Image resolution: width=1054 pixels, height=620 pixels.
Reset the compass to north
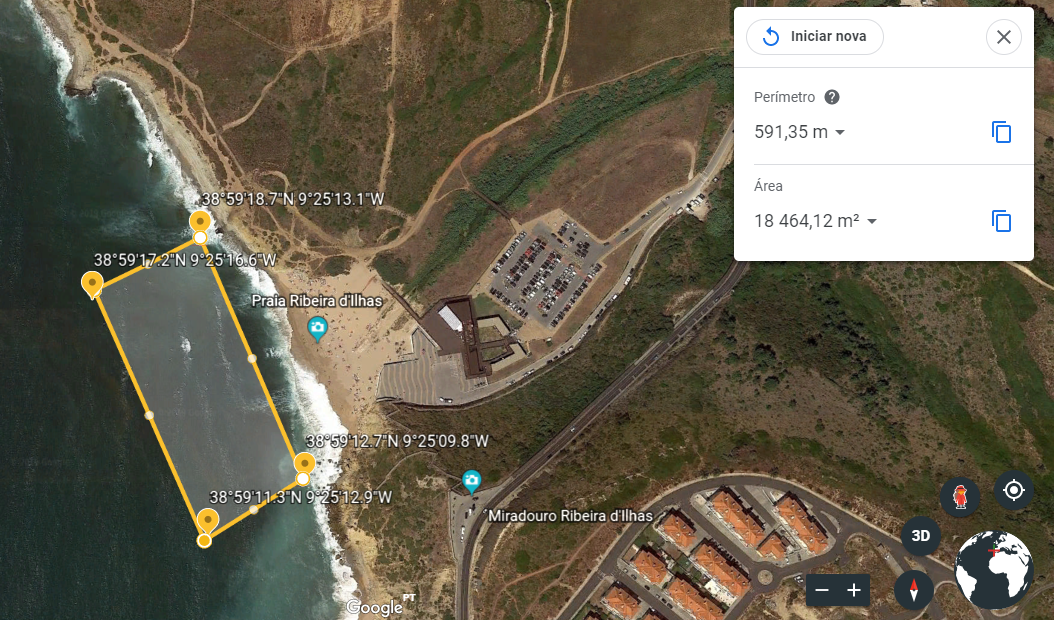(x=914, y=590)
